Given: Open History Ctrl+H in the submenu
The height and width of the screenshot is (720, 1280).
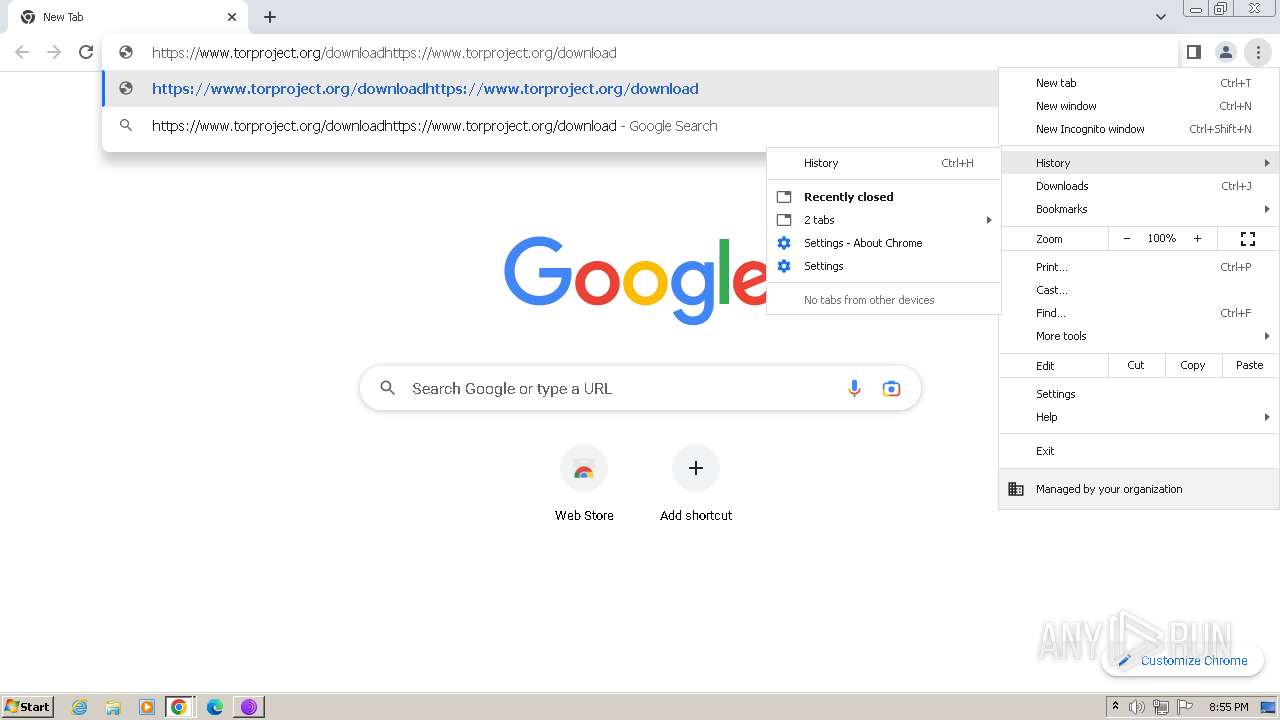Looking at the screenshot, I should coord(884,163).
